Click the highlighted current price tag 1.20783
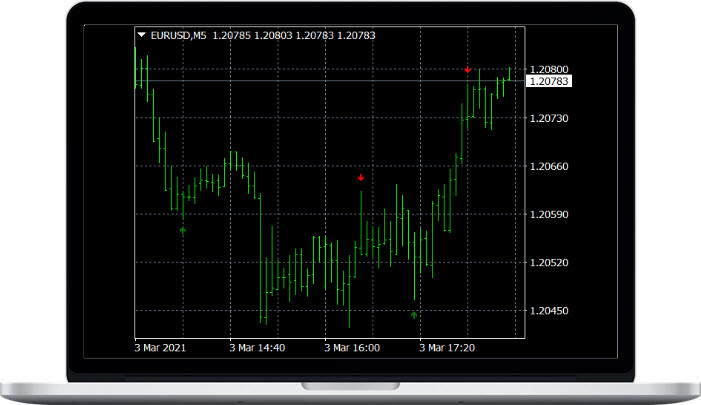Viewport: 701px width, 405px height. (549, 81)
